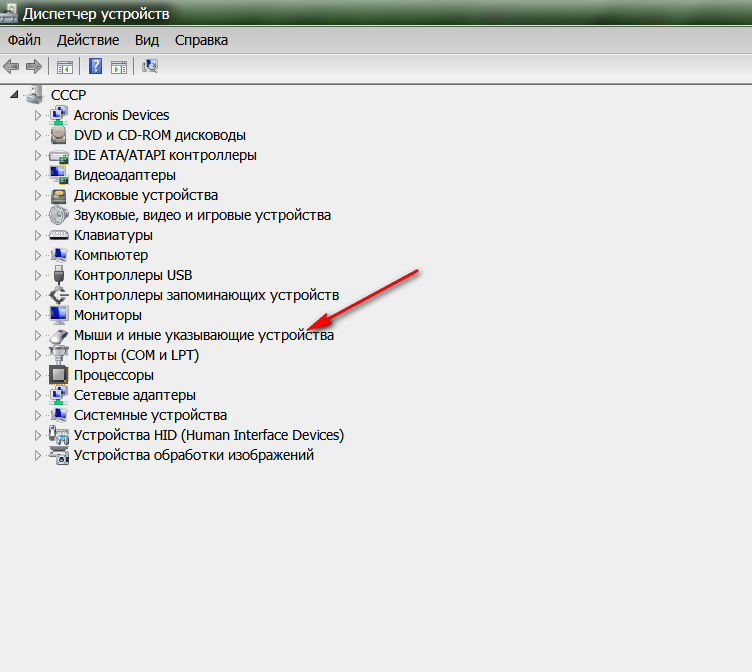Image resolution: width=752 pixels, height=672 pixels.
Task: Click the Клавиатуры keyboard icon
Action: 59,235
